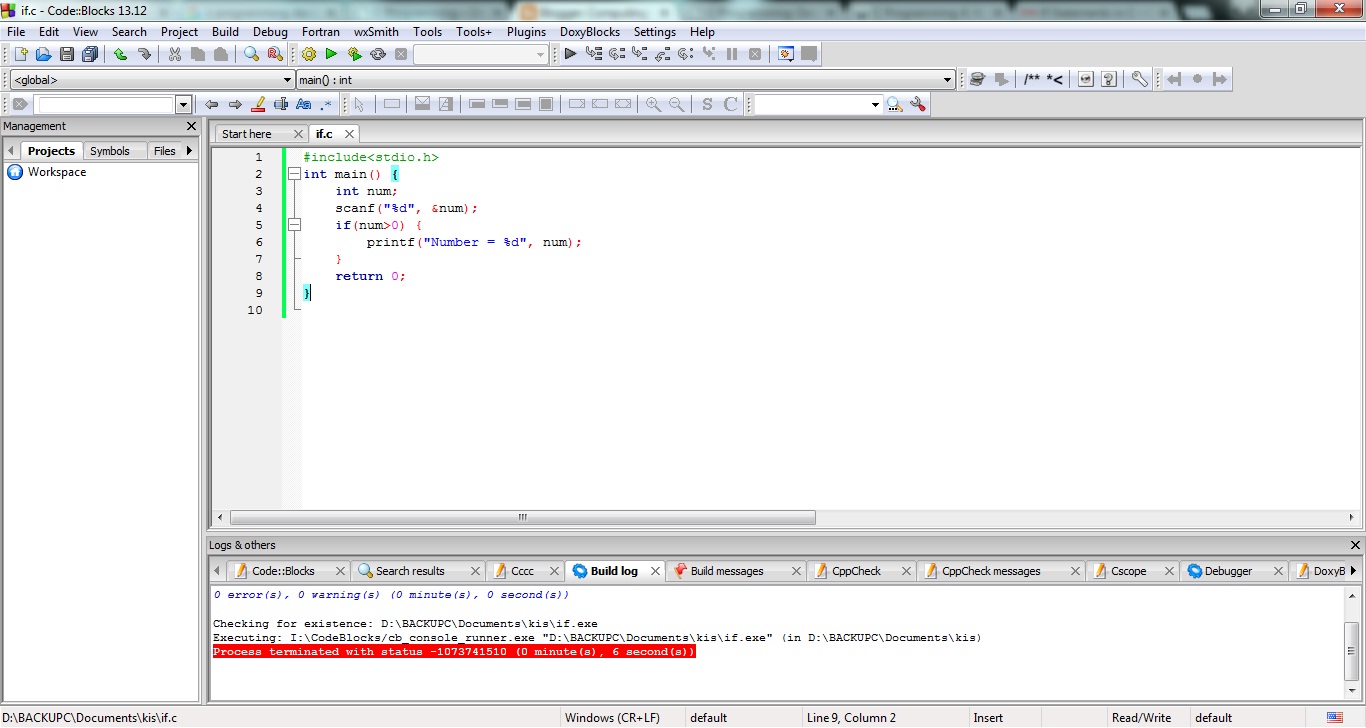
Task: Collapse the if(num>0) code fold
Action: pyautogui.click(x=294, y=224)
